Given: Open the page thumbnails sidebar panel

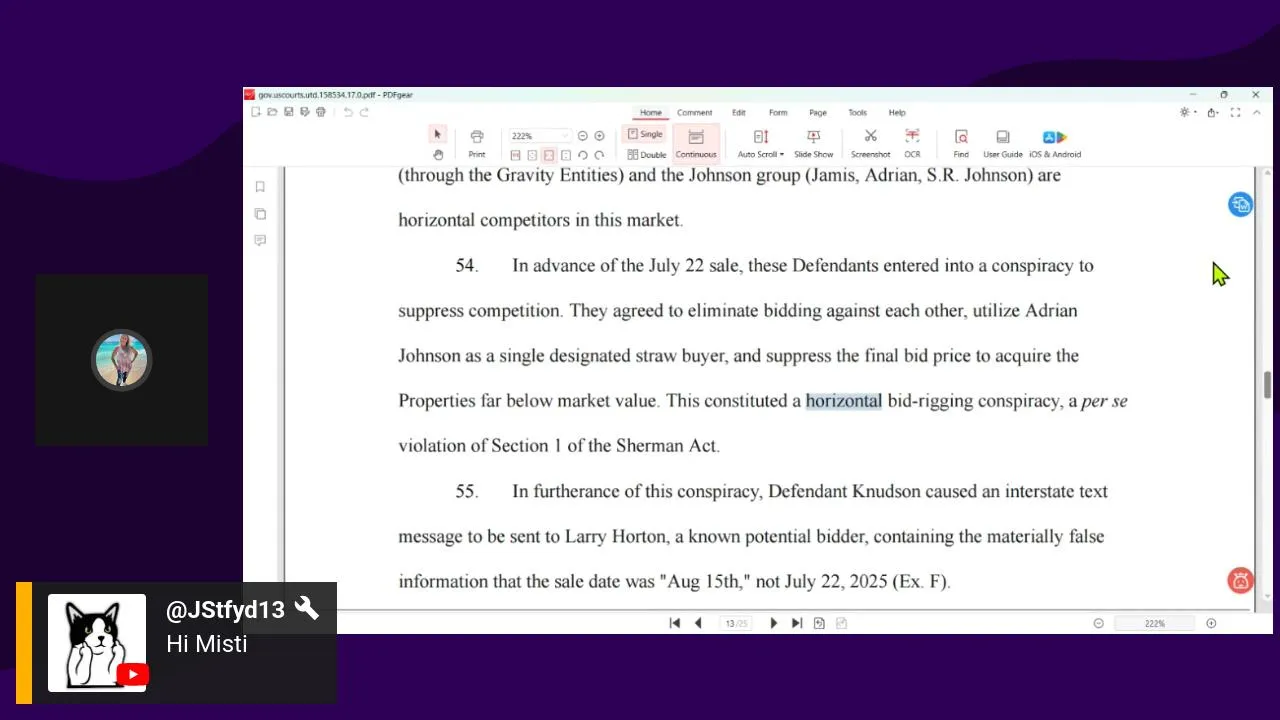Looking at the screenshot, I should coord(260,214).
